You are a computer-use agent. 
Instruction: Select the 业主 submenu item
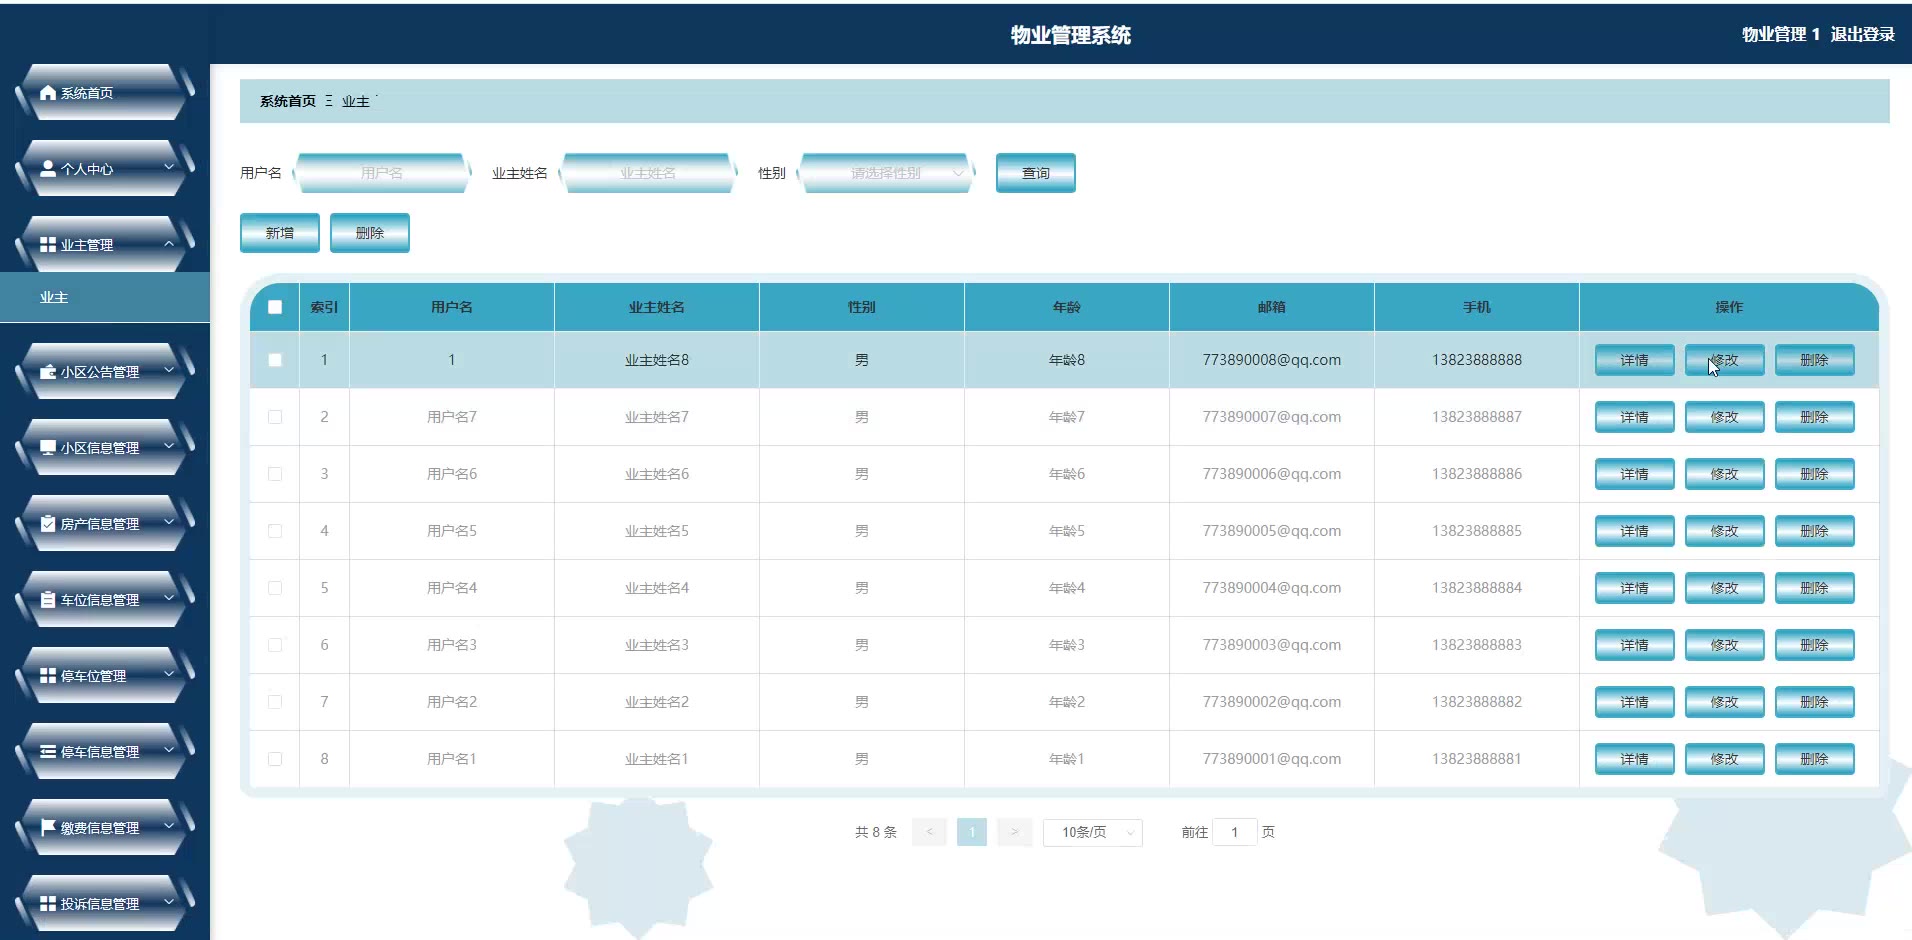tap(54, 298)
